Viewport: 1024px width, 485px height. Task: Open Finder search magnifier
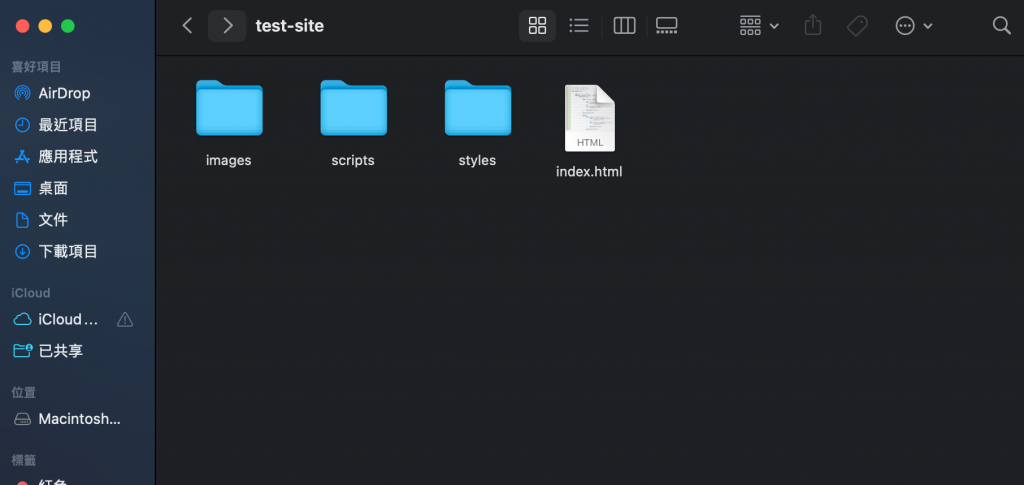coord(1001,25)
